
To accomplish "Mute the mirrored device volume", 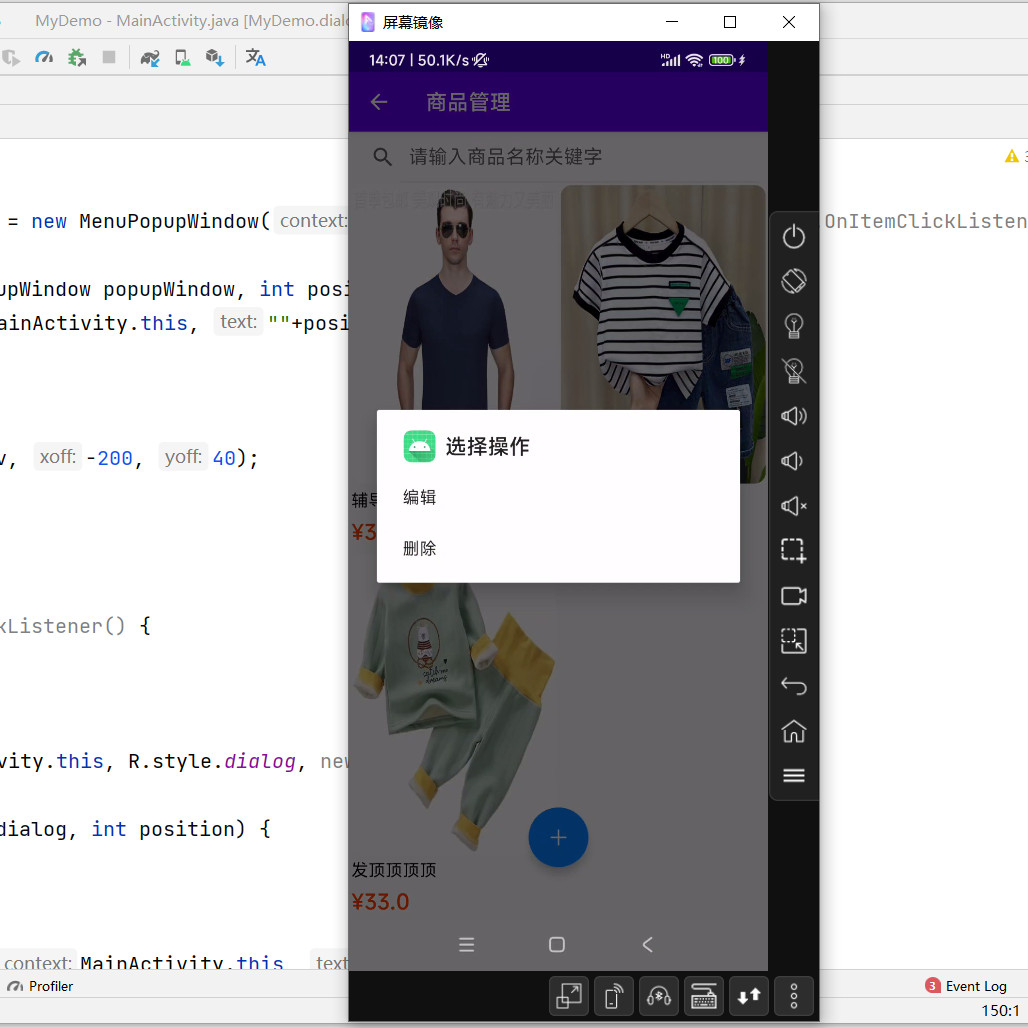I will (794, 506).
